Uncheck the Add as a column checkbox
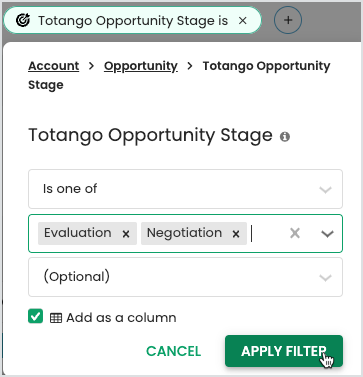 coord(35,316)
